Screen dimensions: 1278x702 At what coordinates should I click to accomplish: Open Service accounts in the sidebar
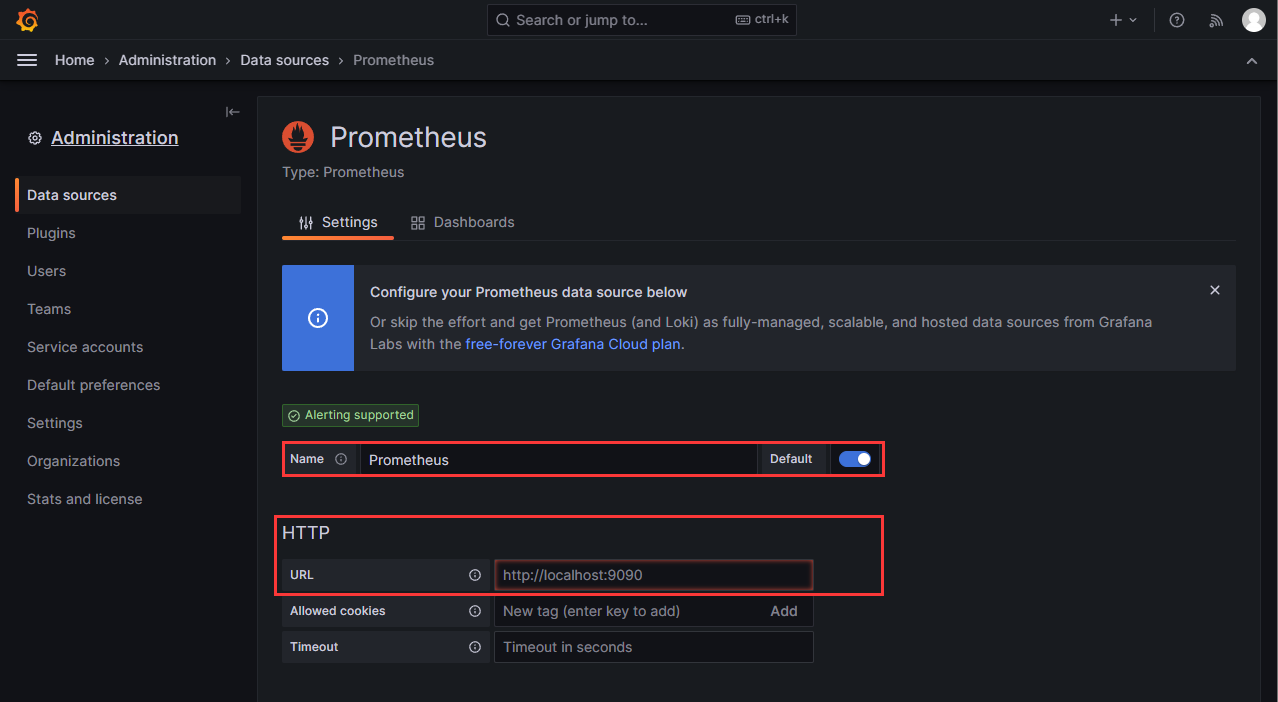click(85, 347)
